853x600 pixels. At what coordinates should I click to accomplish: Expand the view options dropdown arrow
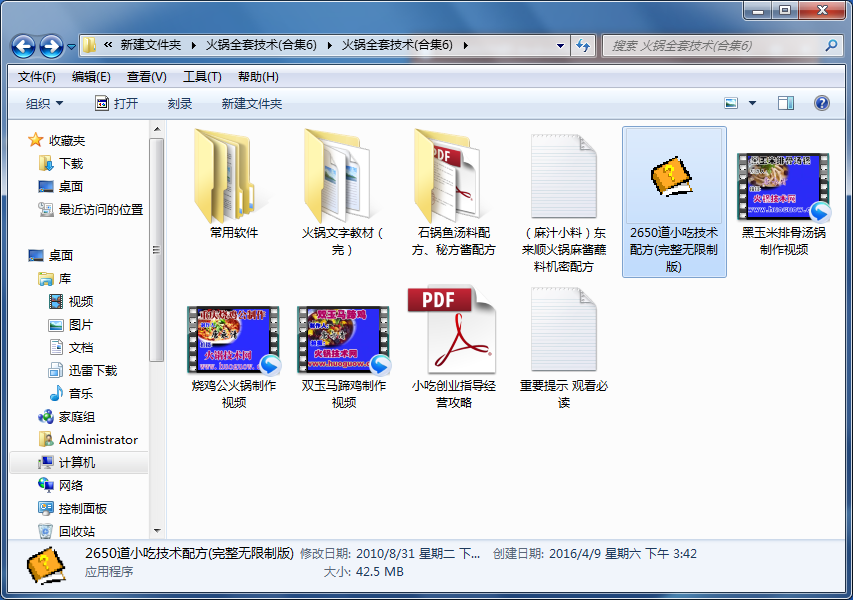(x=753, y=103)
